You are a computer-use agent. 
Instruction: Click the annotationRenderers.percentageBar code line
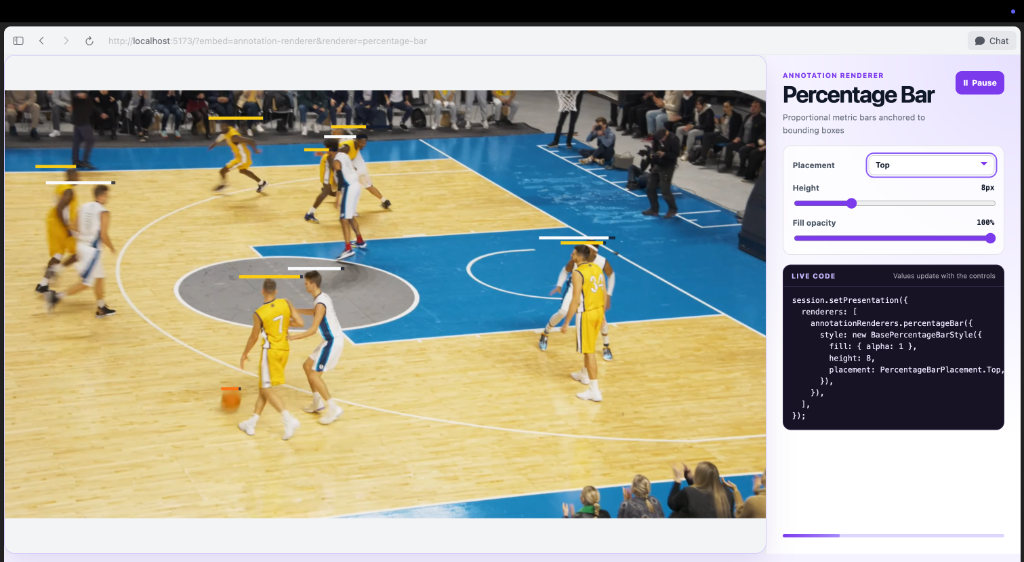[x=891, y=323]
